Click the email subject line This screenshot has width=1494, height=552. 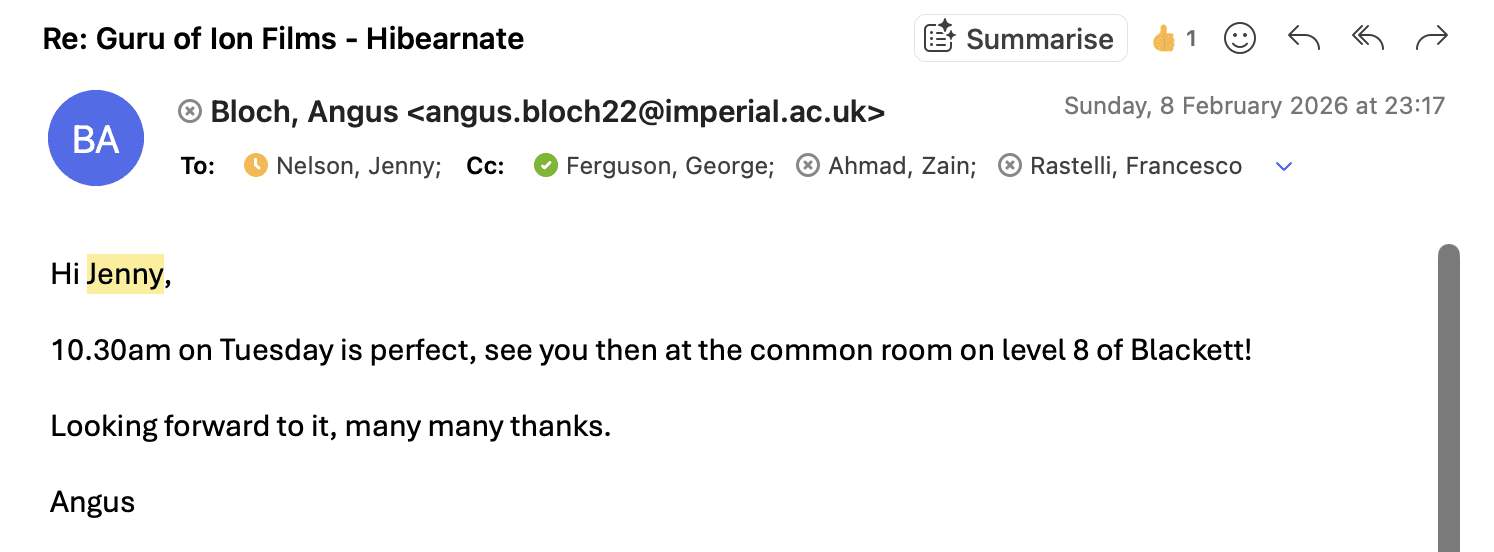point(283,39)
